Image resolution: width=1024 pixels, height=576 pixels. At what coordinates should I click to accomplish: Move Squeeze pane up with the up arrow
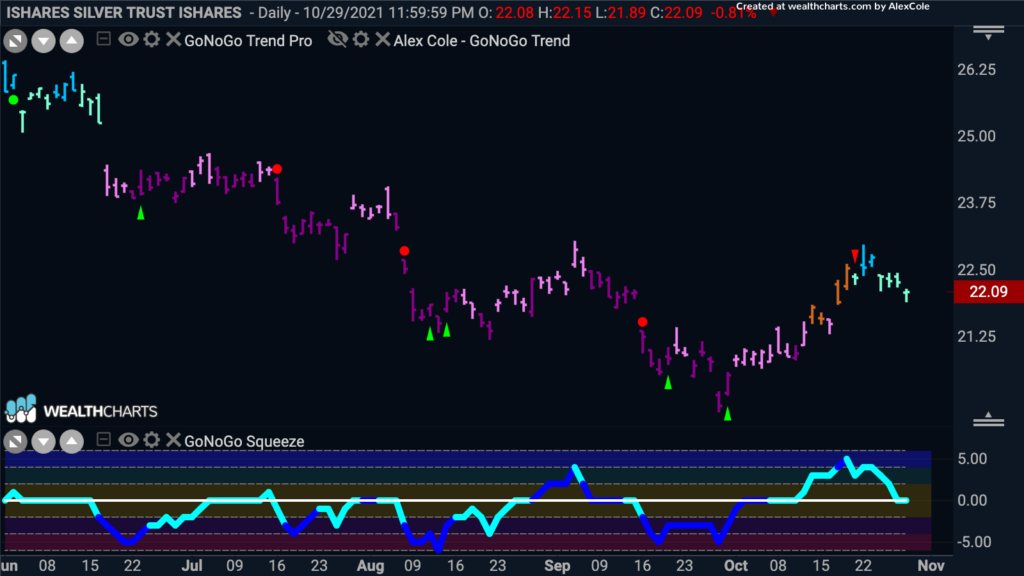pyautogui.click(x=71, y=441)
